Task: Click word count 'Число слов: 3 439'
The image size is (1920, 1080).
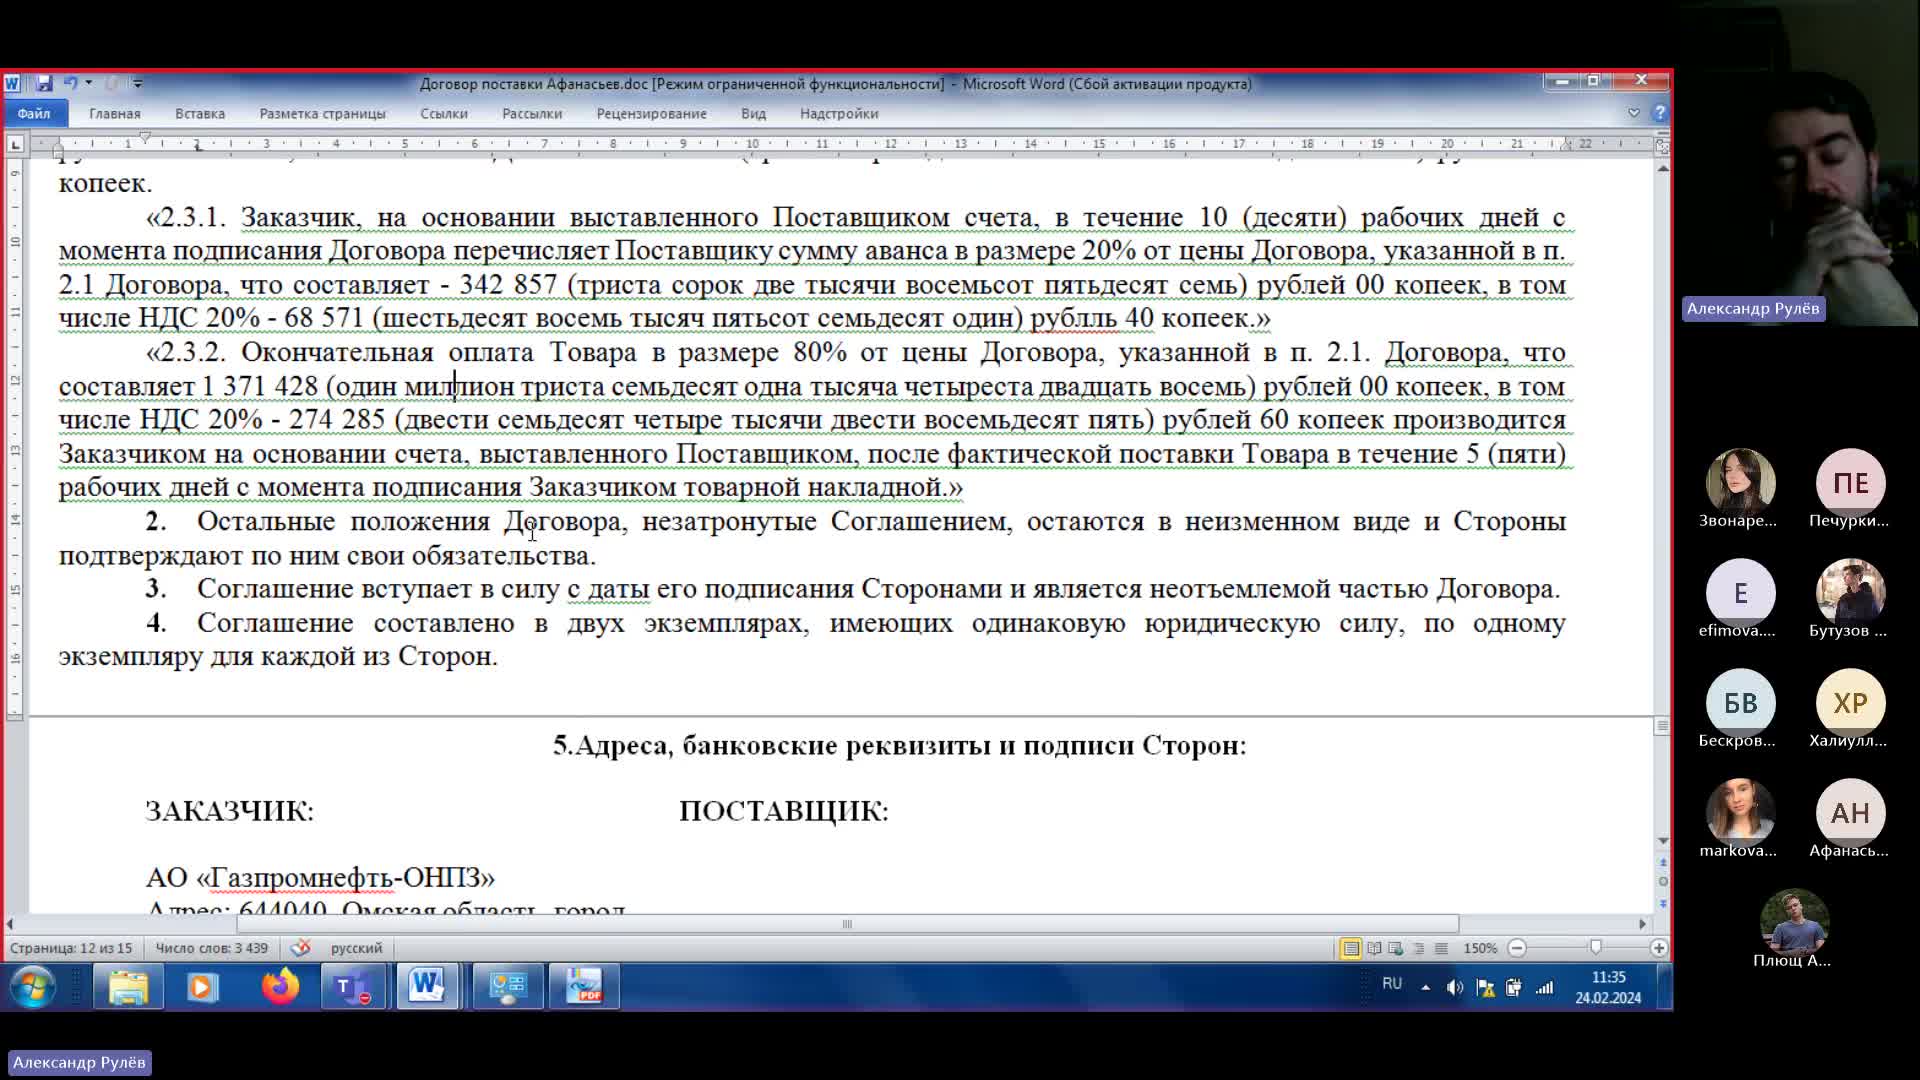Action: [x=212, y=948]
